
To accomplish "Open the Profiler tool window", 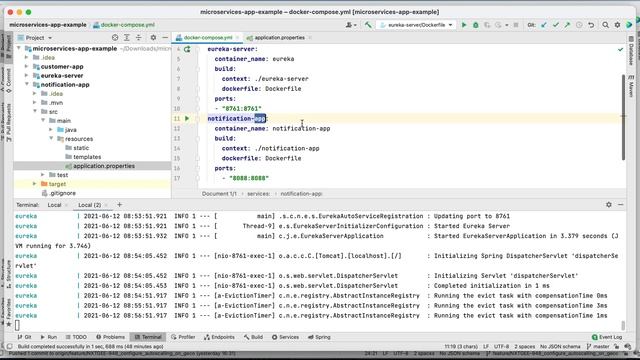I will (x=183, y=337).
